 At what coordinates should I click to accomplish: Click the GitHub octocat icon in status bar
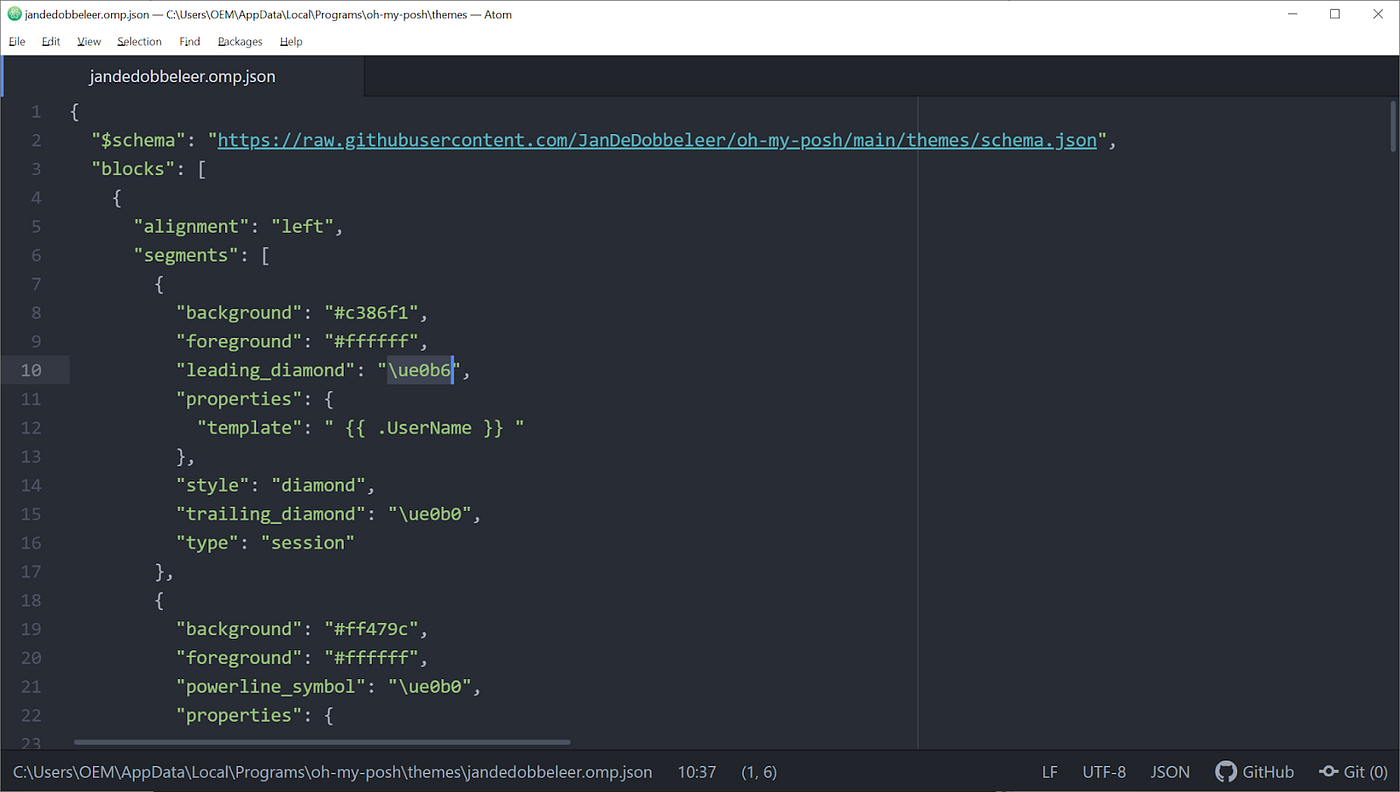tap(1226, 771)
